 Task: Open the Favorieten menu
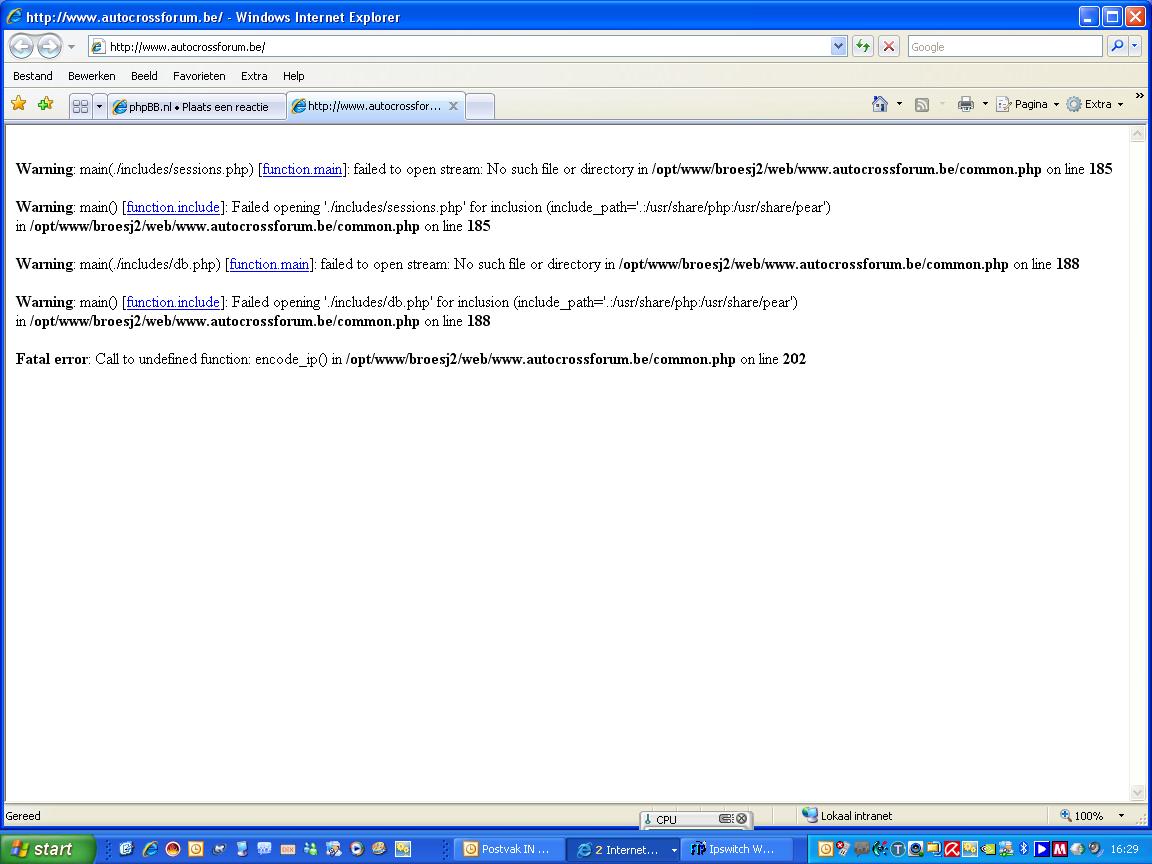coord(199,76)
